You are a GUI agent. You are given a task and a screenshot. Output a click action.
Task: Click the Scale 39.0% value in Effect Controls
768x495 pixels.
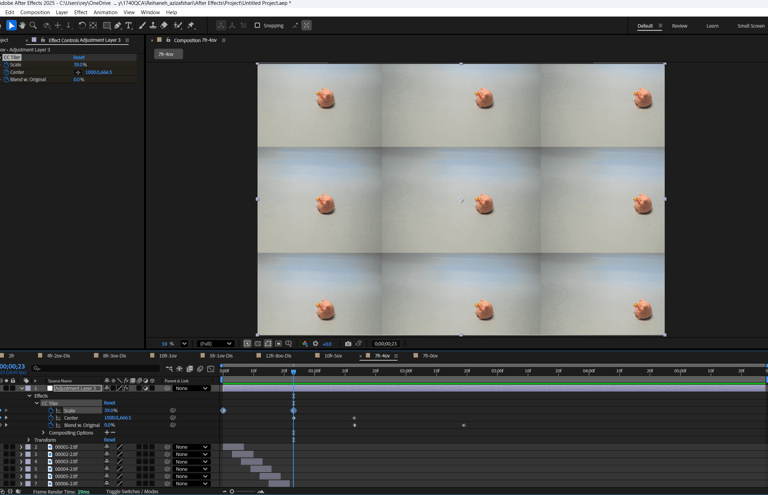coord(80,65)
